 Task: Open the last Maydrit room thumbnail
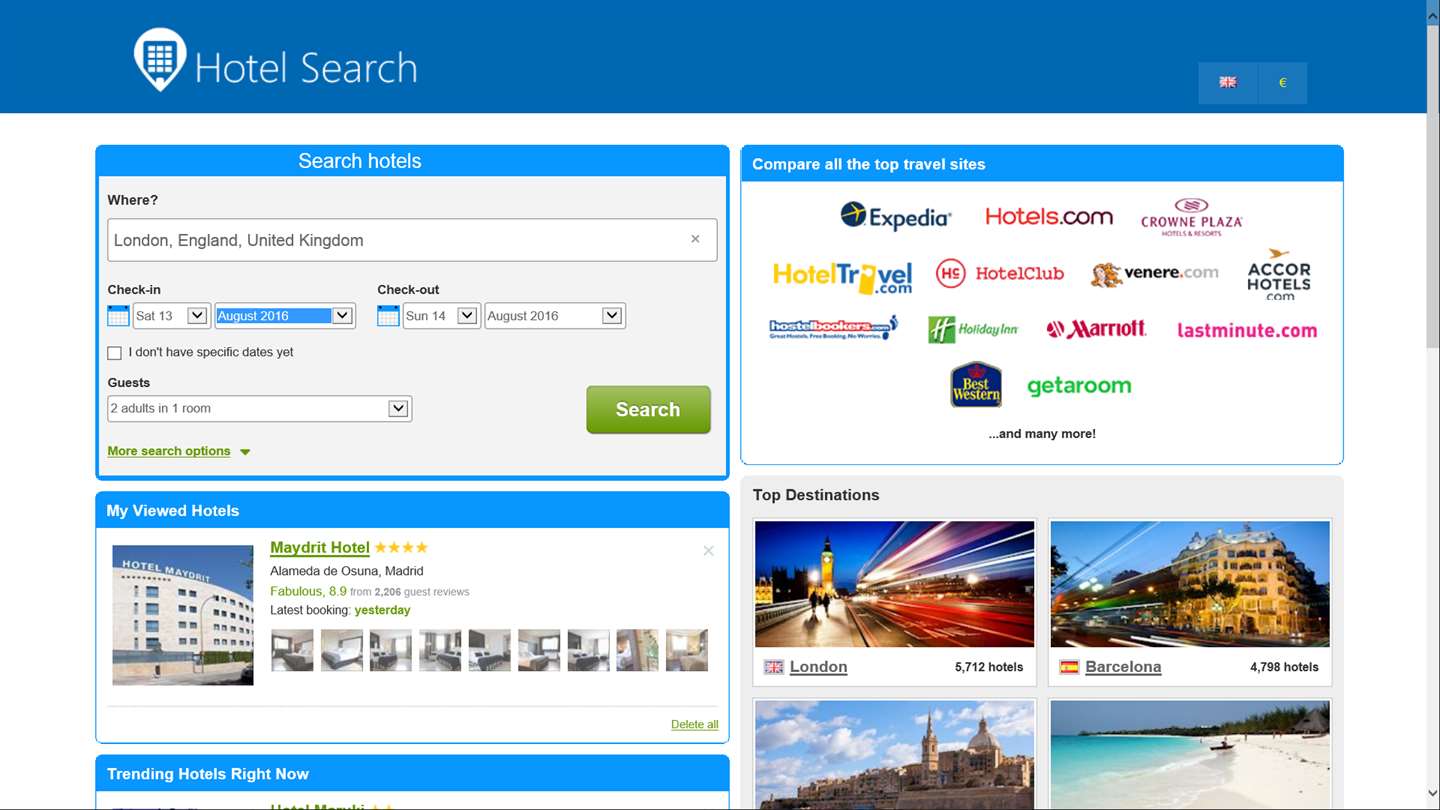(687, 650)
